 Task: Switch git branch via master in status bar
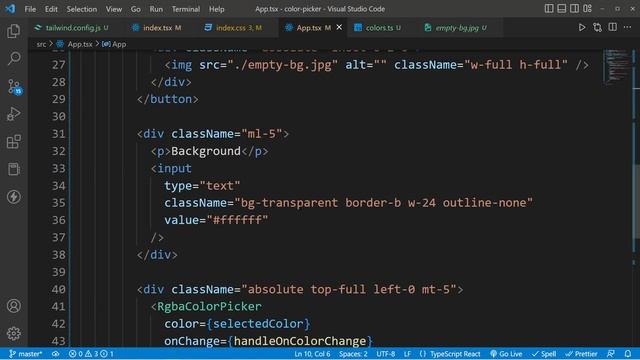[26, 353]
